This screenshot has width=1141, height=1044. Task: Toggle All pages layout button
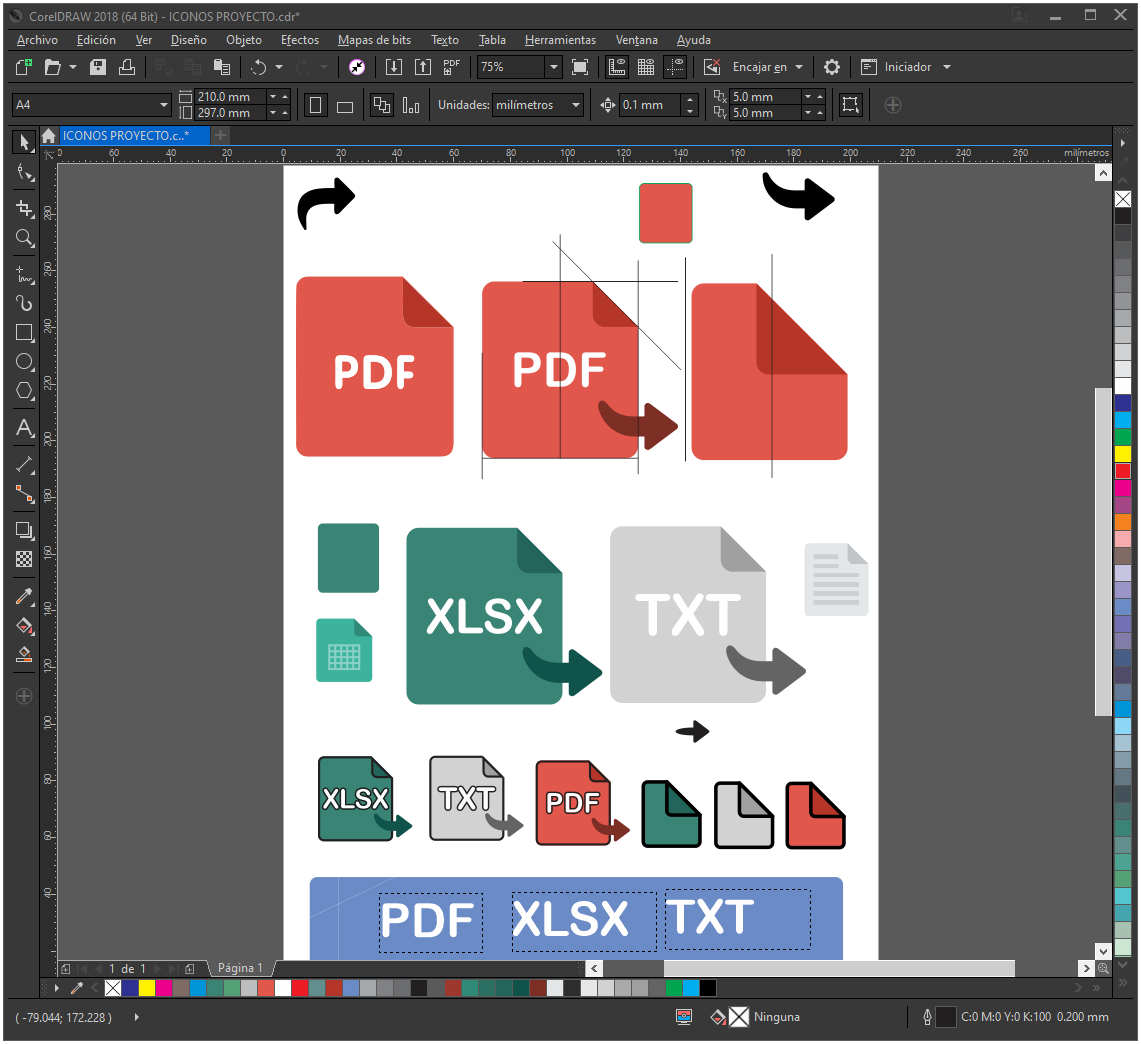381,105
